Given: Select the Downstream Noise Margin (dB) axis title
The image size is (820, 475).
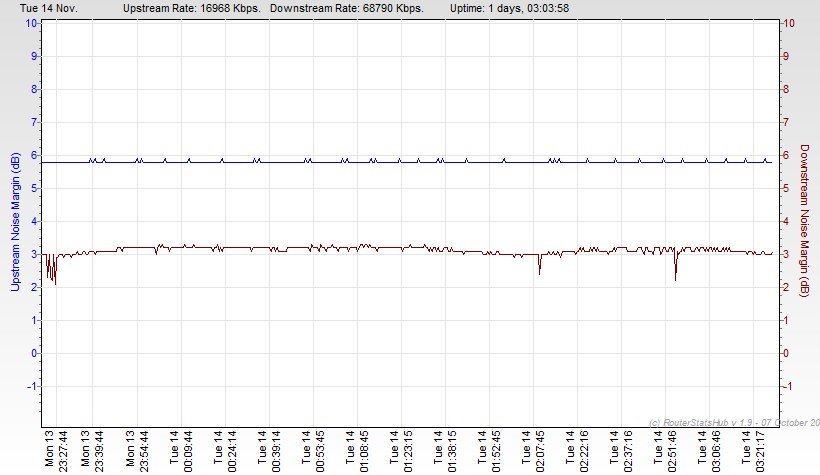Looking at the screenshot, I should click(805, 221).
